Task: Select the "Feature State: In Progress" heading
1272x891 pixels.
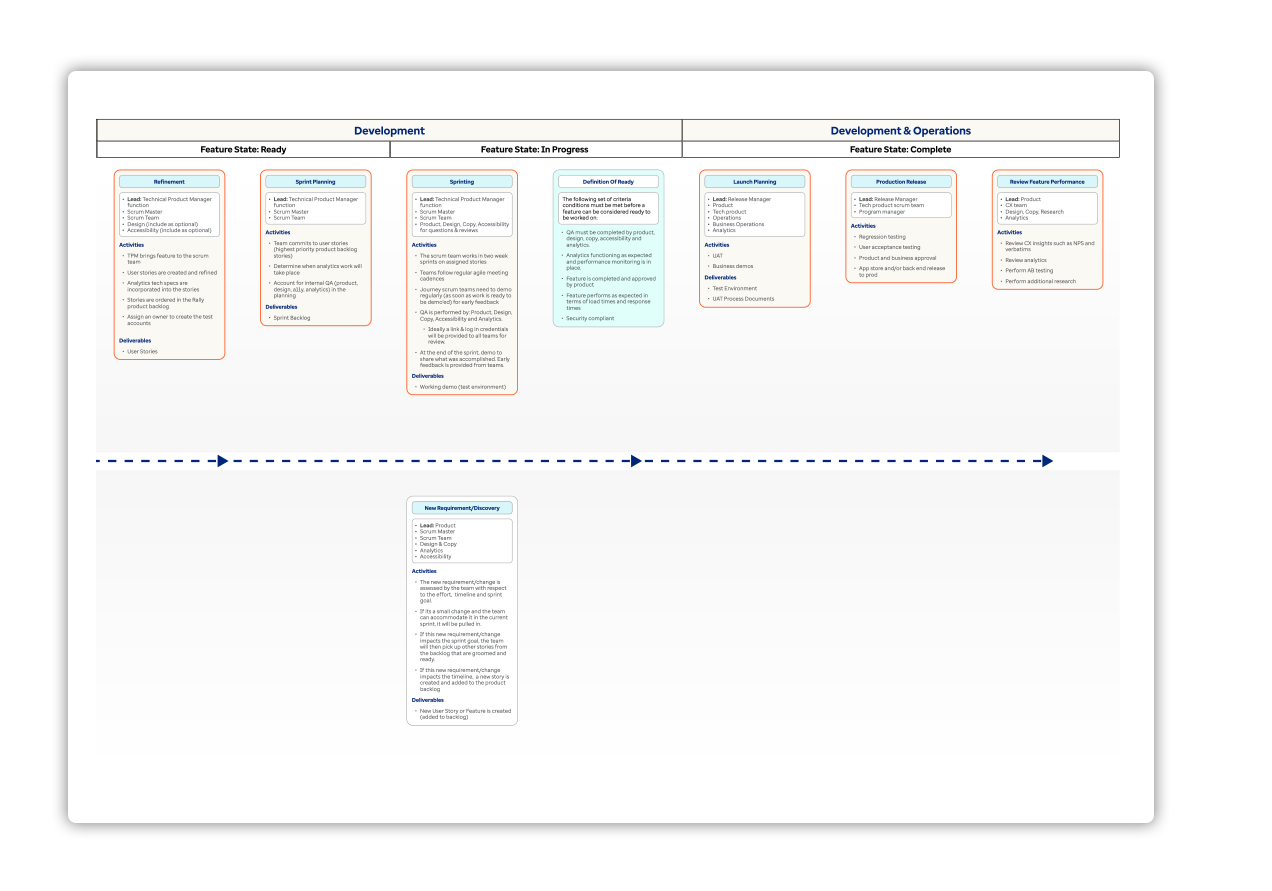Action: click(535, 149)
